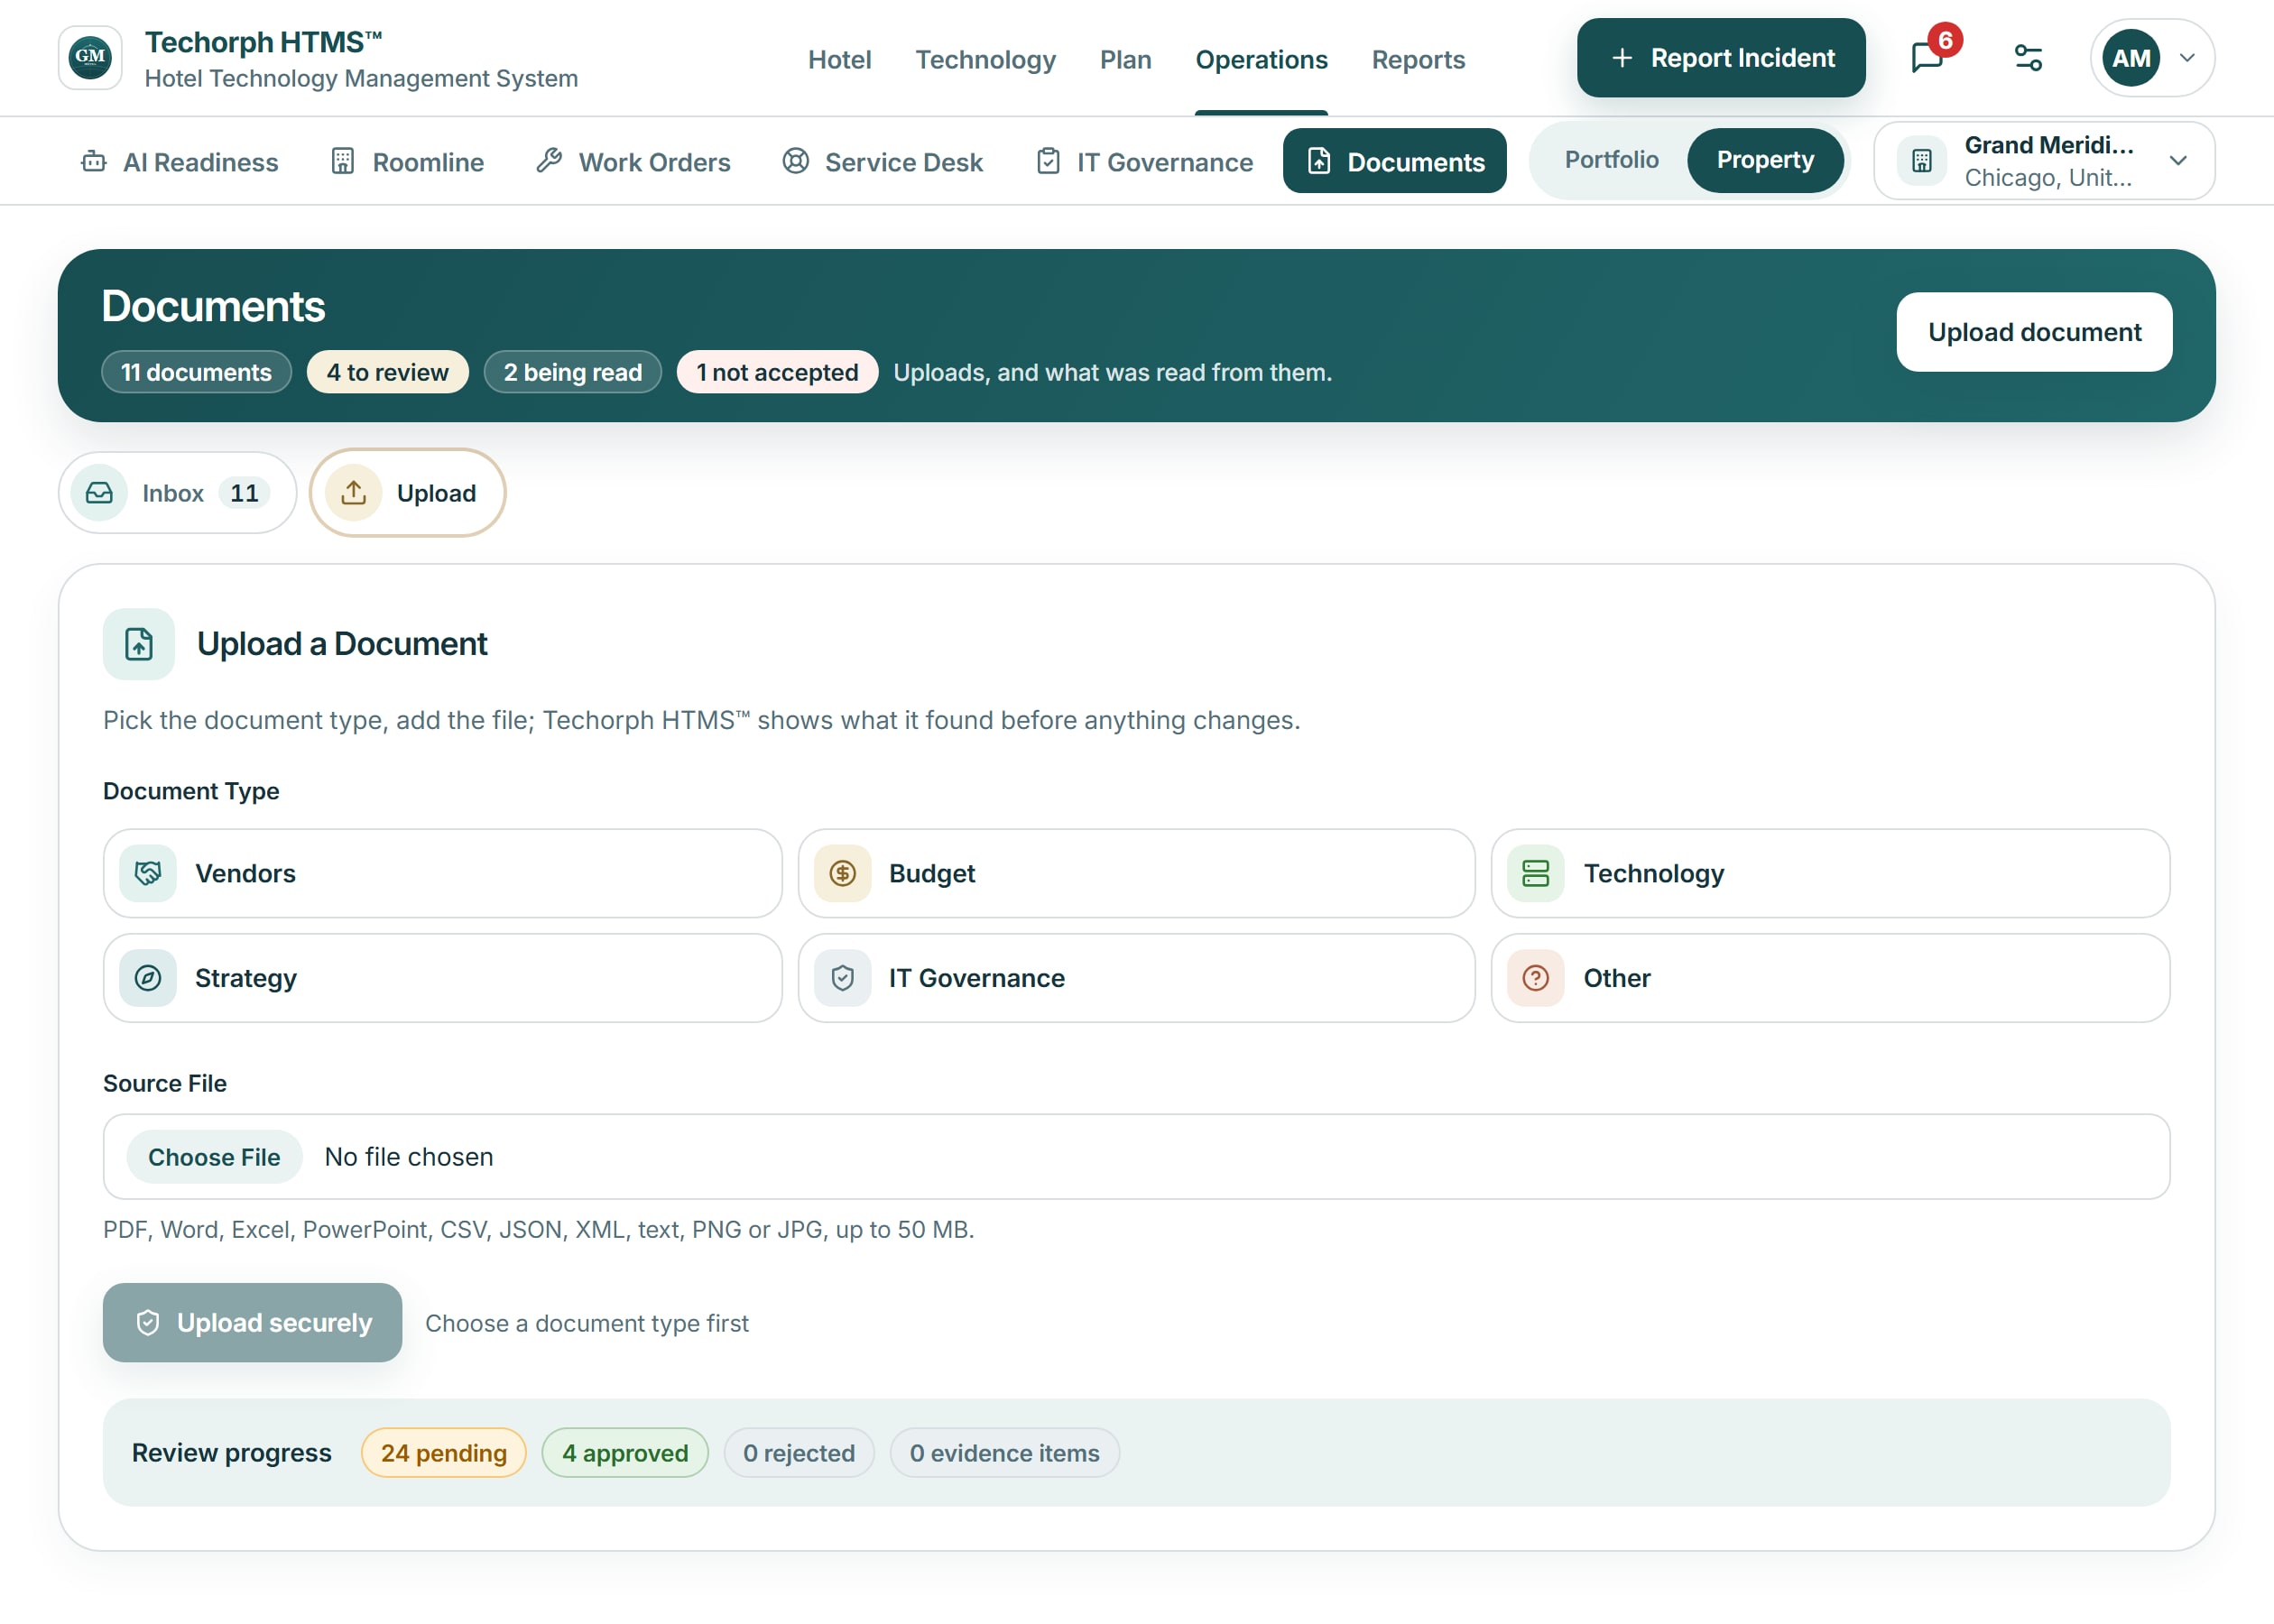Viewport: 2274px width, 1624px height.
Task: Select Technology document type
Action: 1830,873
